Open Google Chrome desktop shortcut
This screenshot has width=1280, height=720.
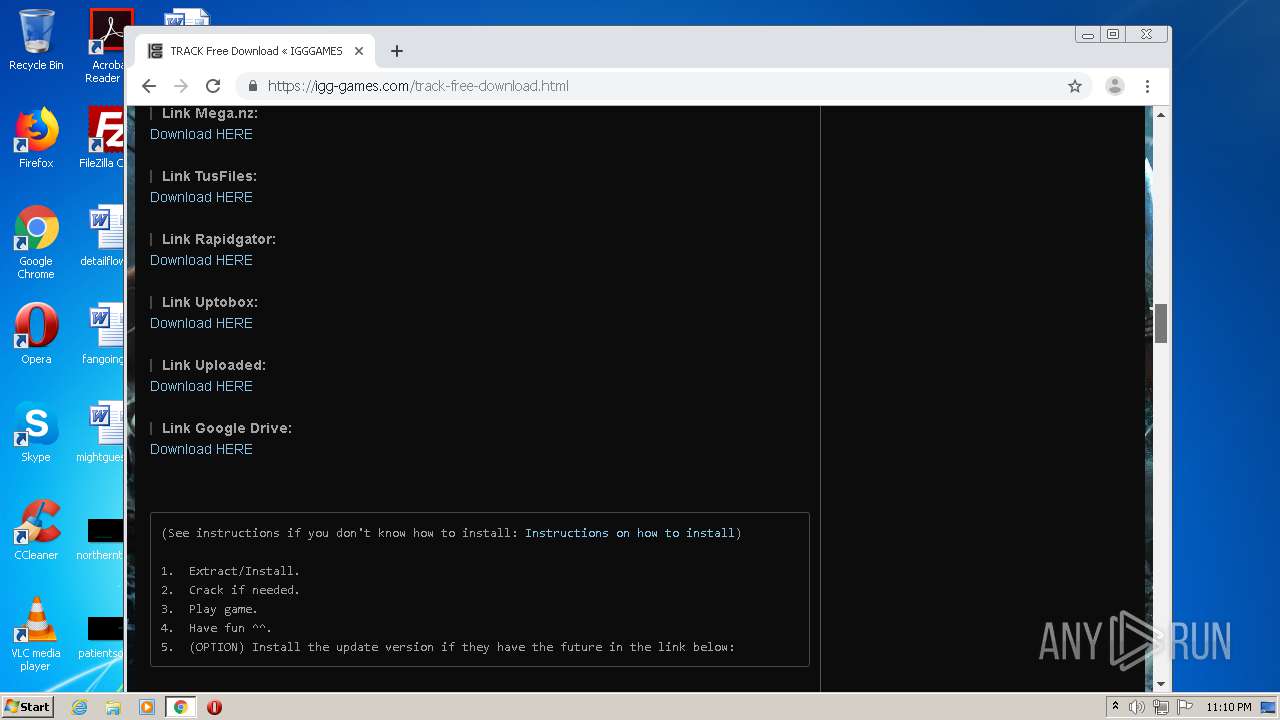pos(36,242)
